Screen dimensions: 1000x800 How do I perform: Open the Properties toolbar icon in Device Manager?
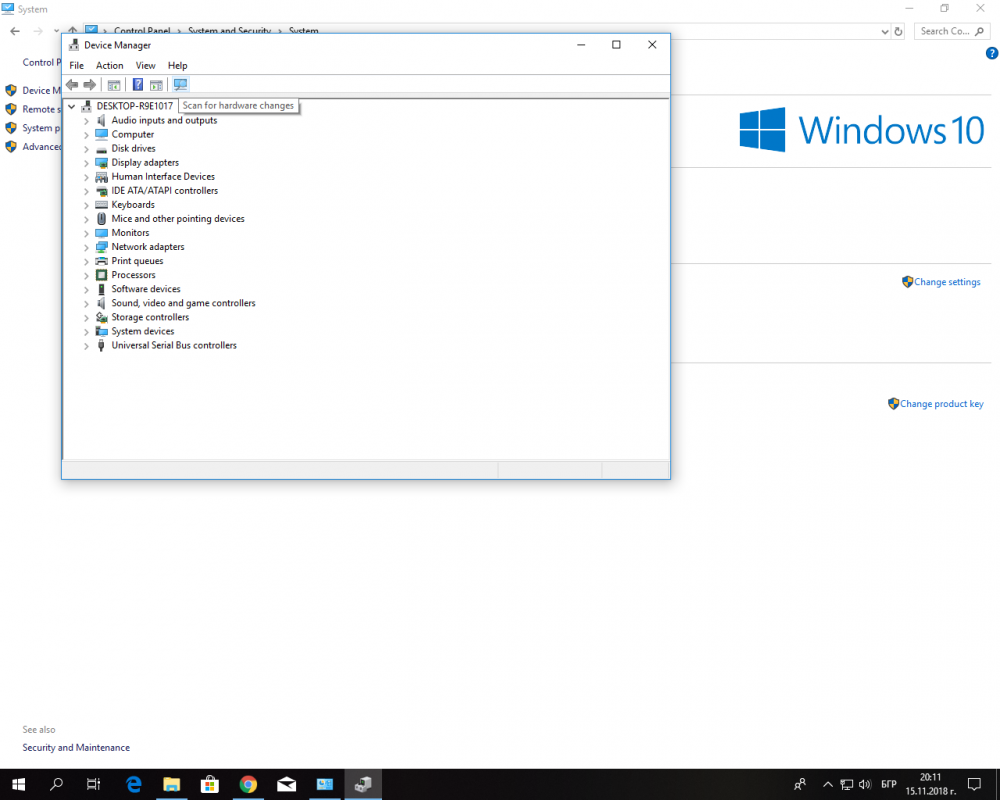pyautogui.click(x=114, y=85)
